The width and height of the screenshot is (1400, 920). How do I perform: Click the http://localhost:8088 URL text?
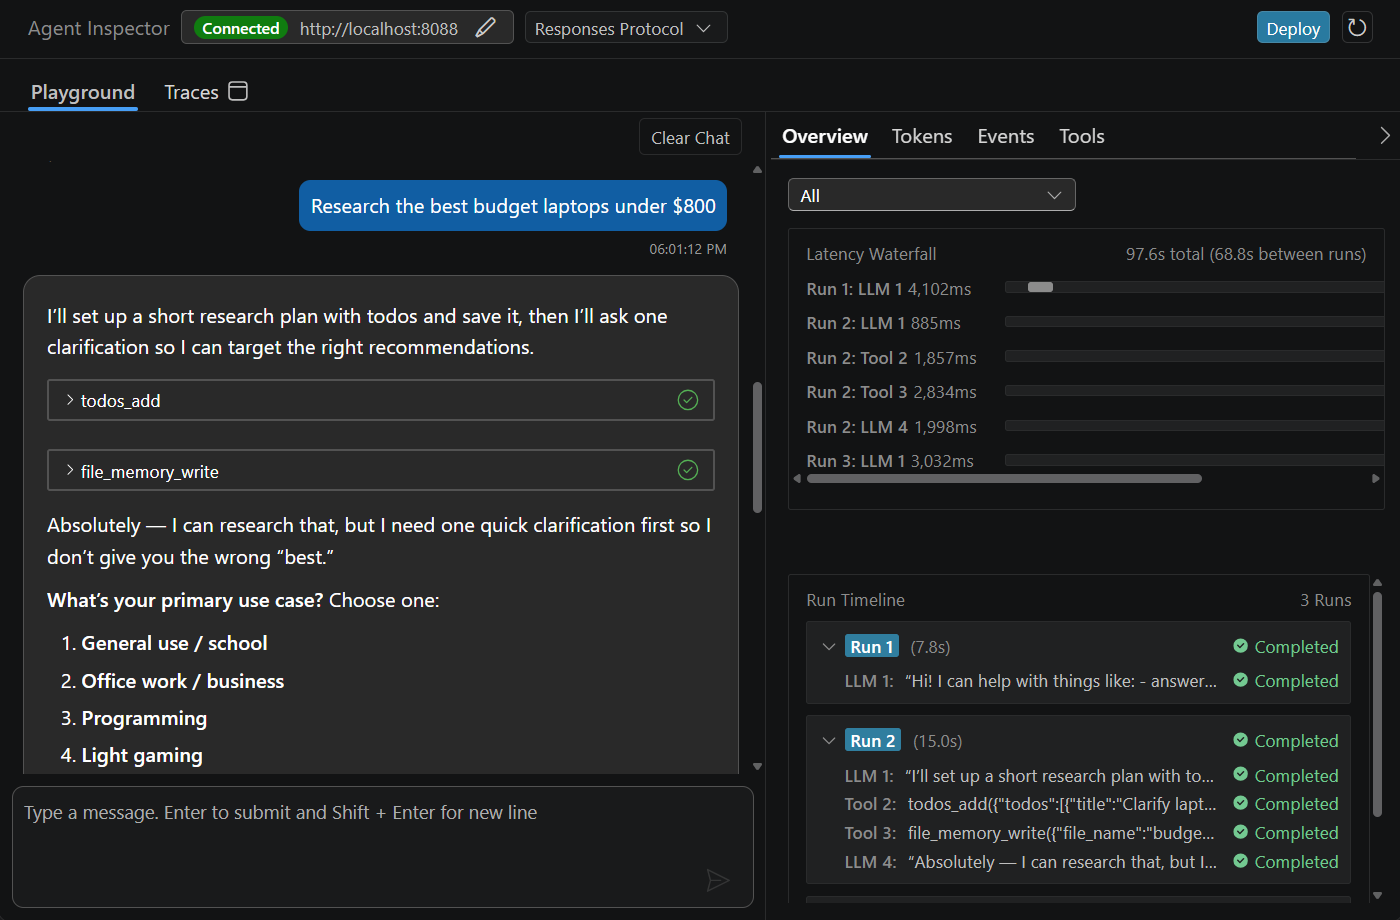pos(379,29)
